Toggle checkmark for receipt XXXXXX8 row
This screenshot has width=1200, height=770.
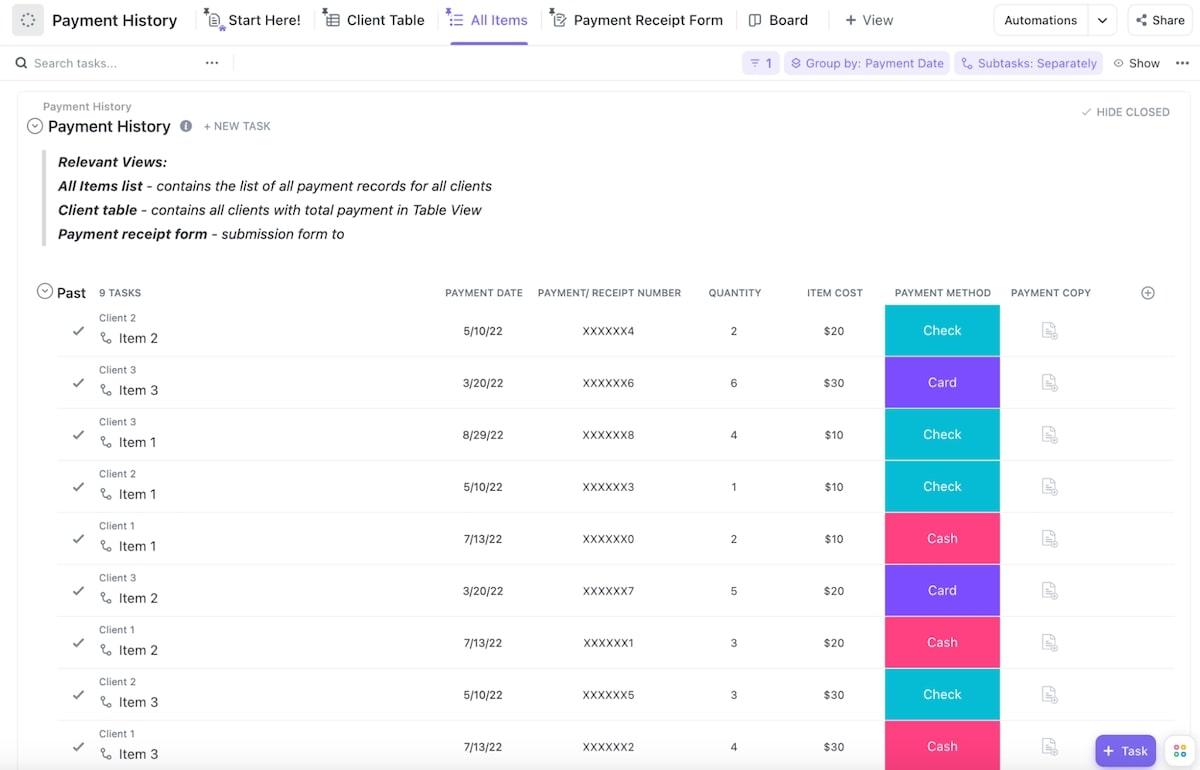coord(78,434)
